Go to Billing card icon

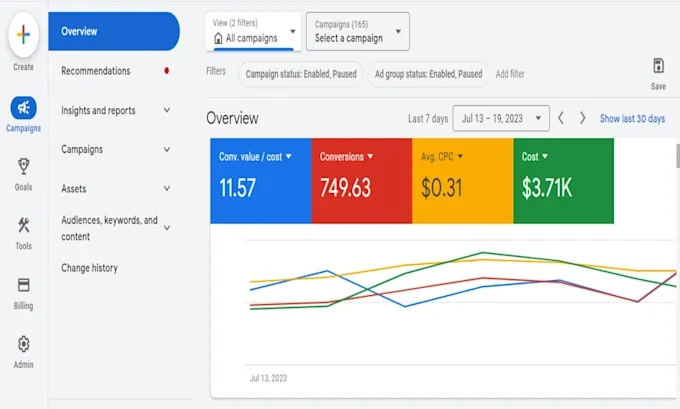pos(23,285)
